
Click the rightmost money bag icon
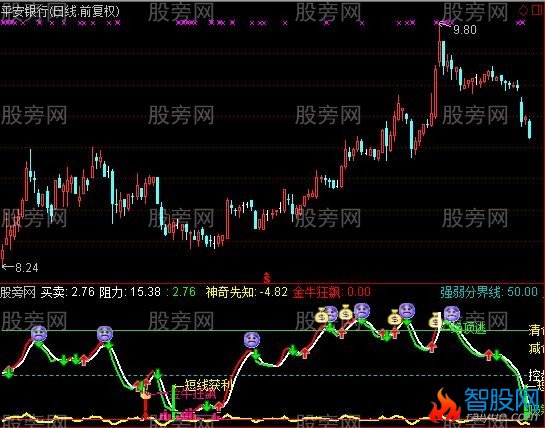tap(436, 320)
